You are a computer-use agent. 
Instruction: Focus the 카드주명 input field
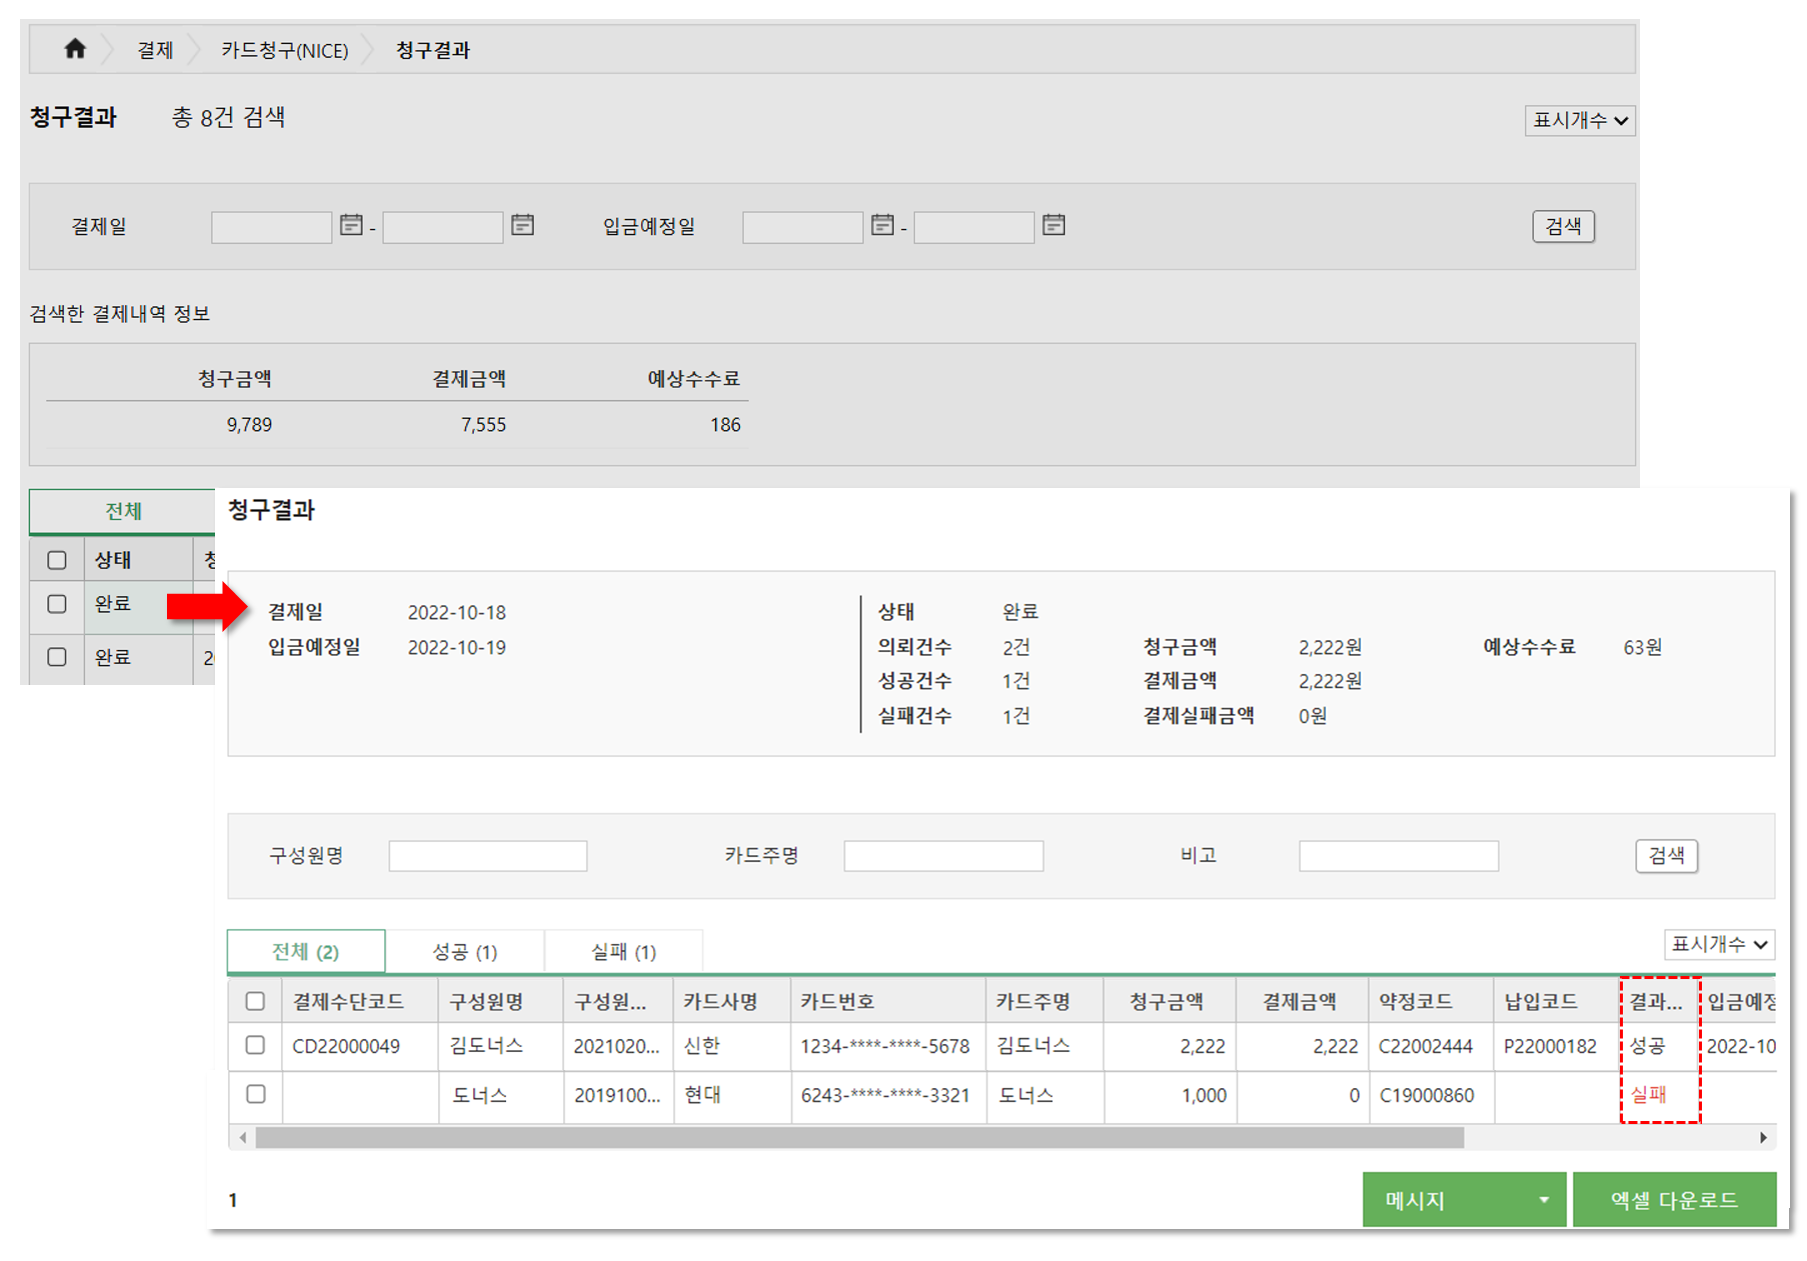click(943, 856)
